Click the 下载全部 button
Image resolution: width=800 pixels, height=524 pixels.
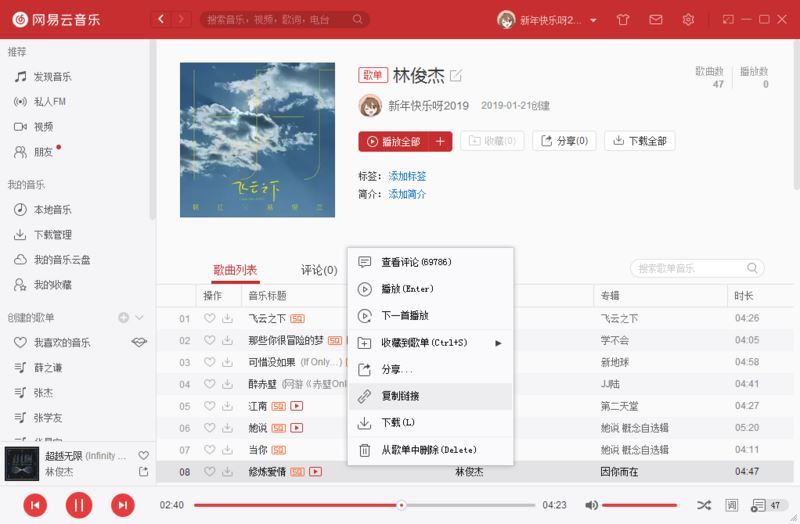tap(640, 141)
